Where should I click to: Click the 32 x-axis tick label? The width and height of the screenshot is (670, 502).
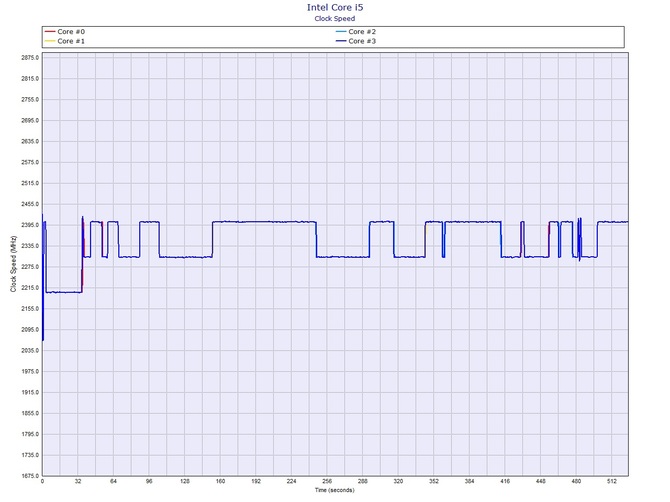click(x=78, y=481)
